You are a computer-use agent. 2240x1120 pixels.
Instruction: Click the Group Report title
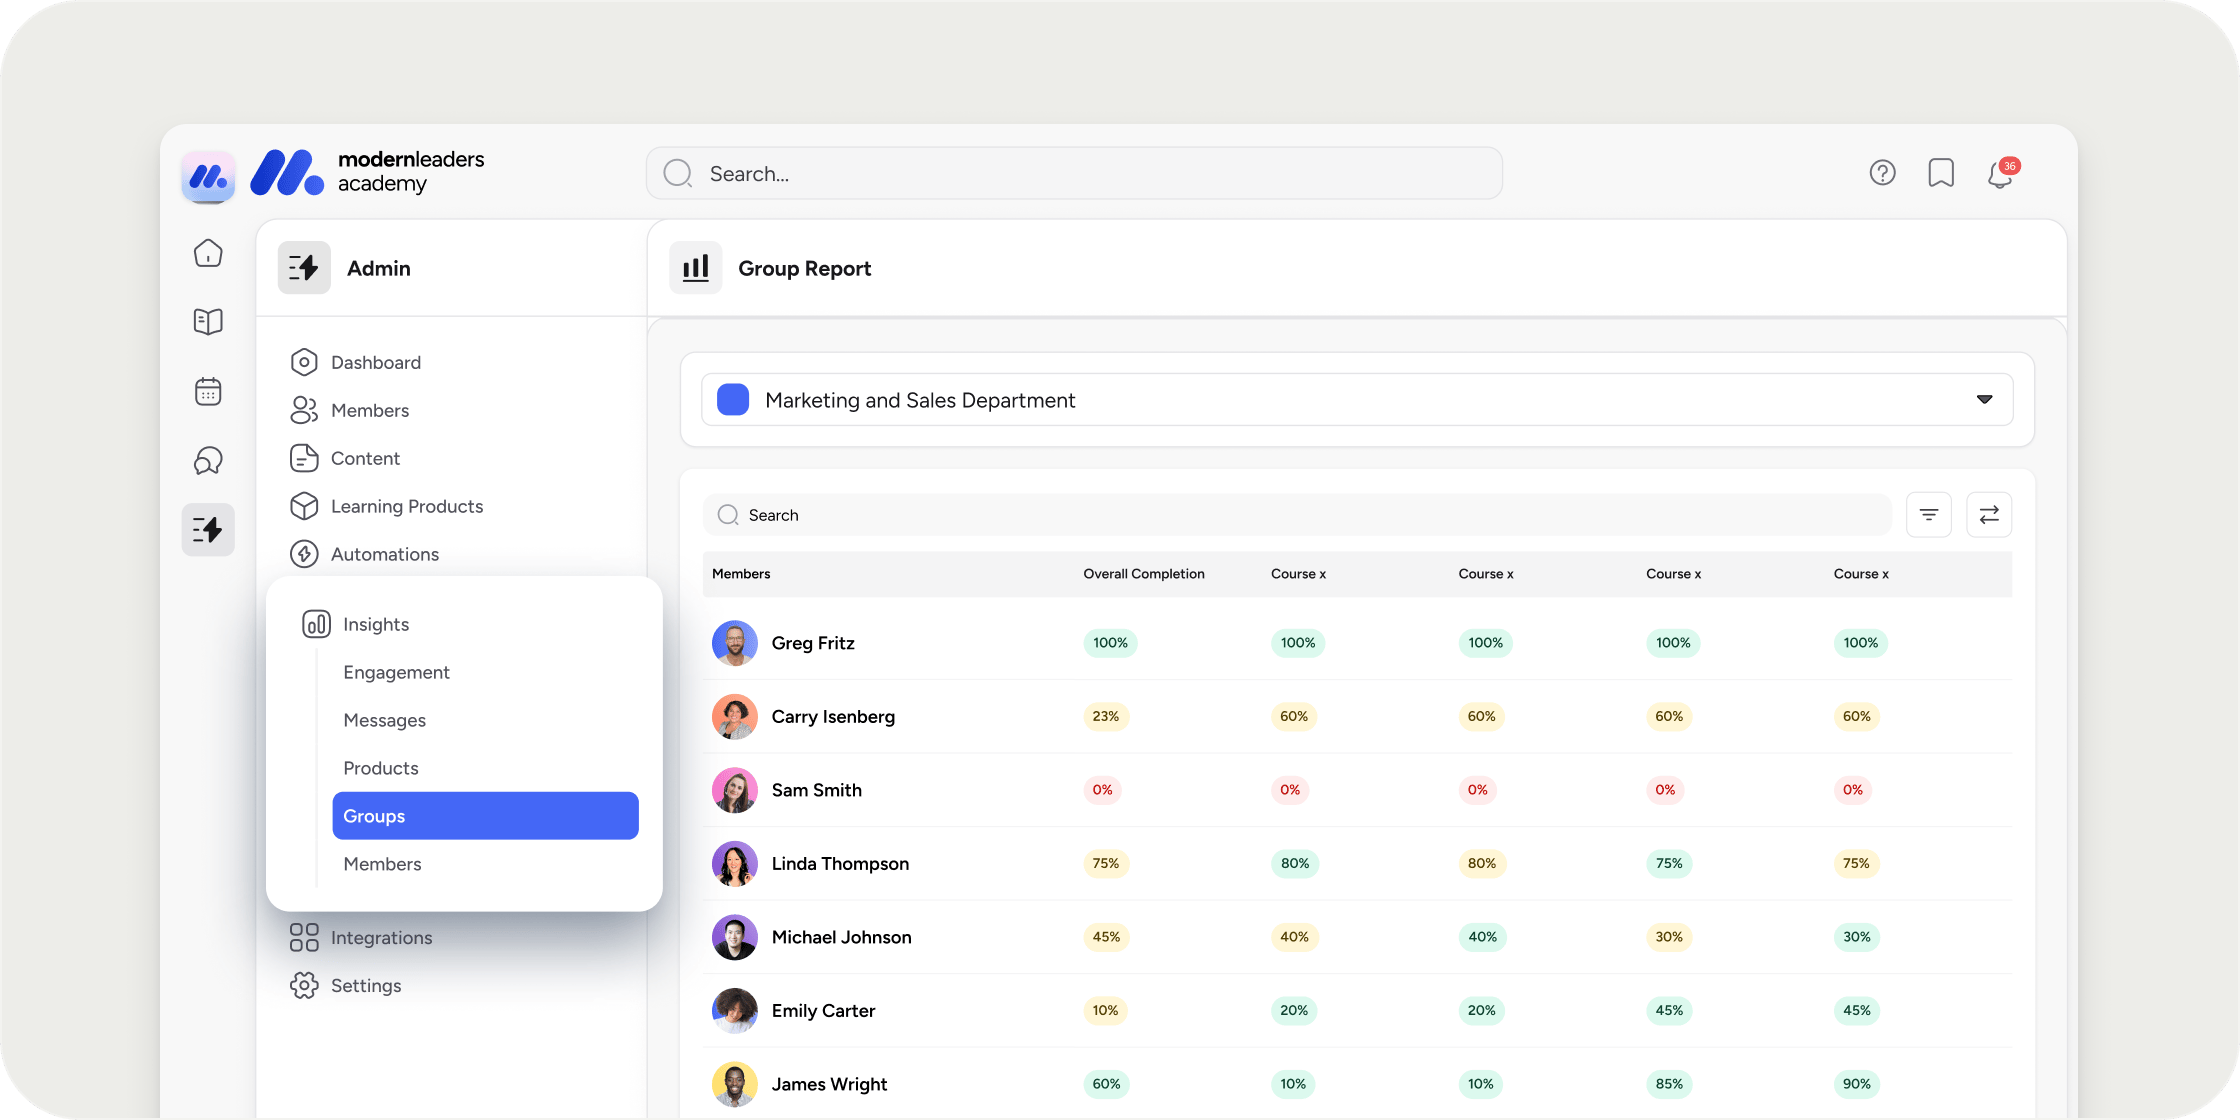click(x=804, y=268)
